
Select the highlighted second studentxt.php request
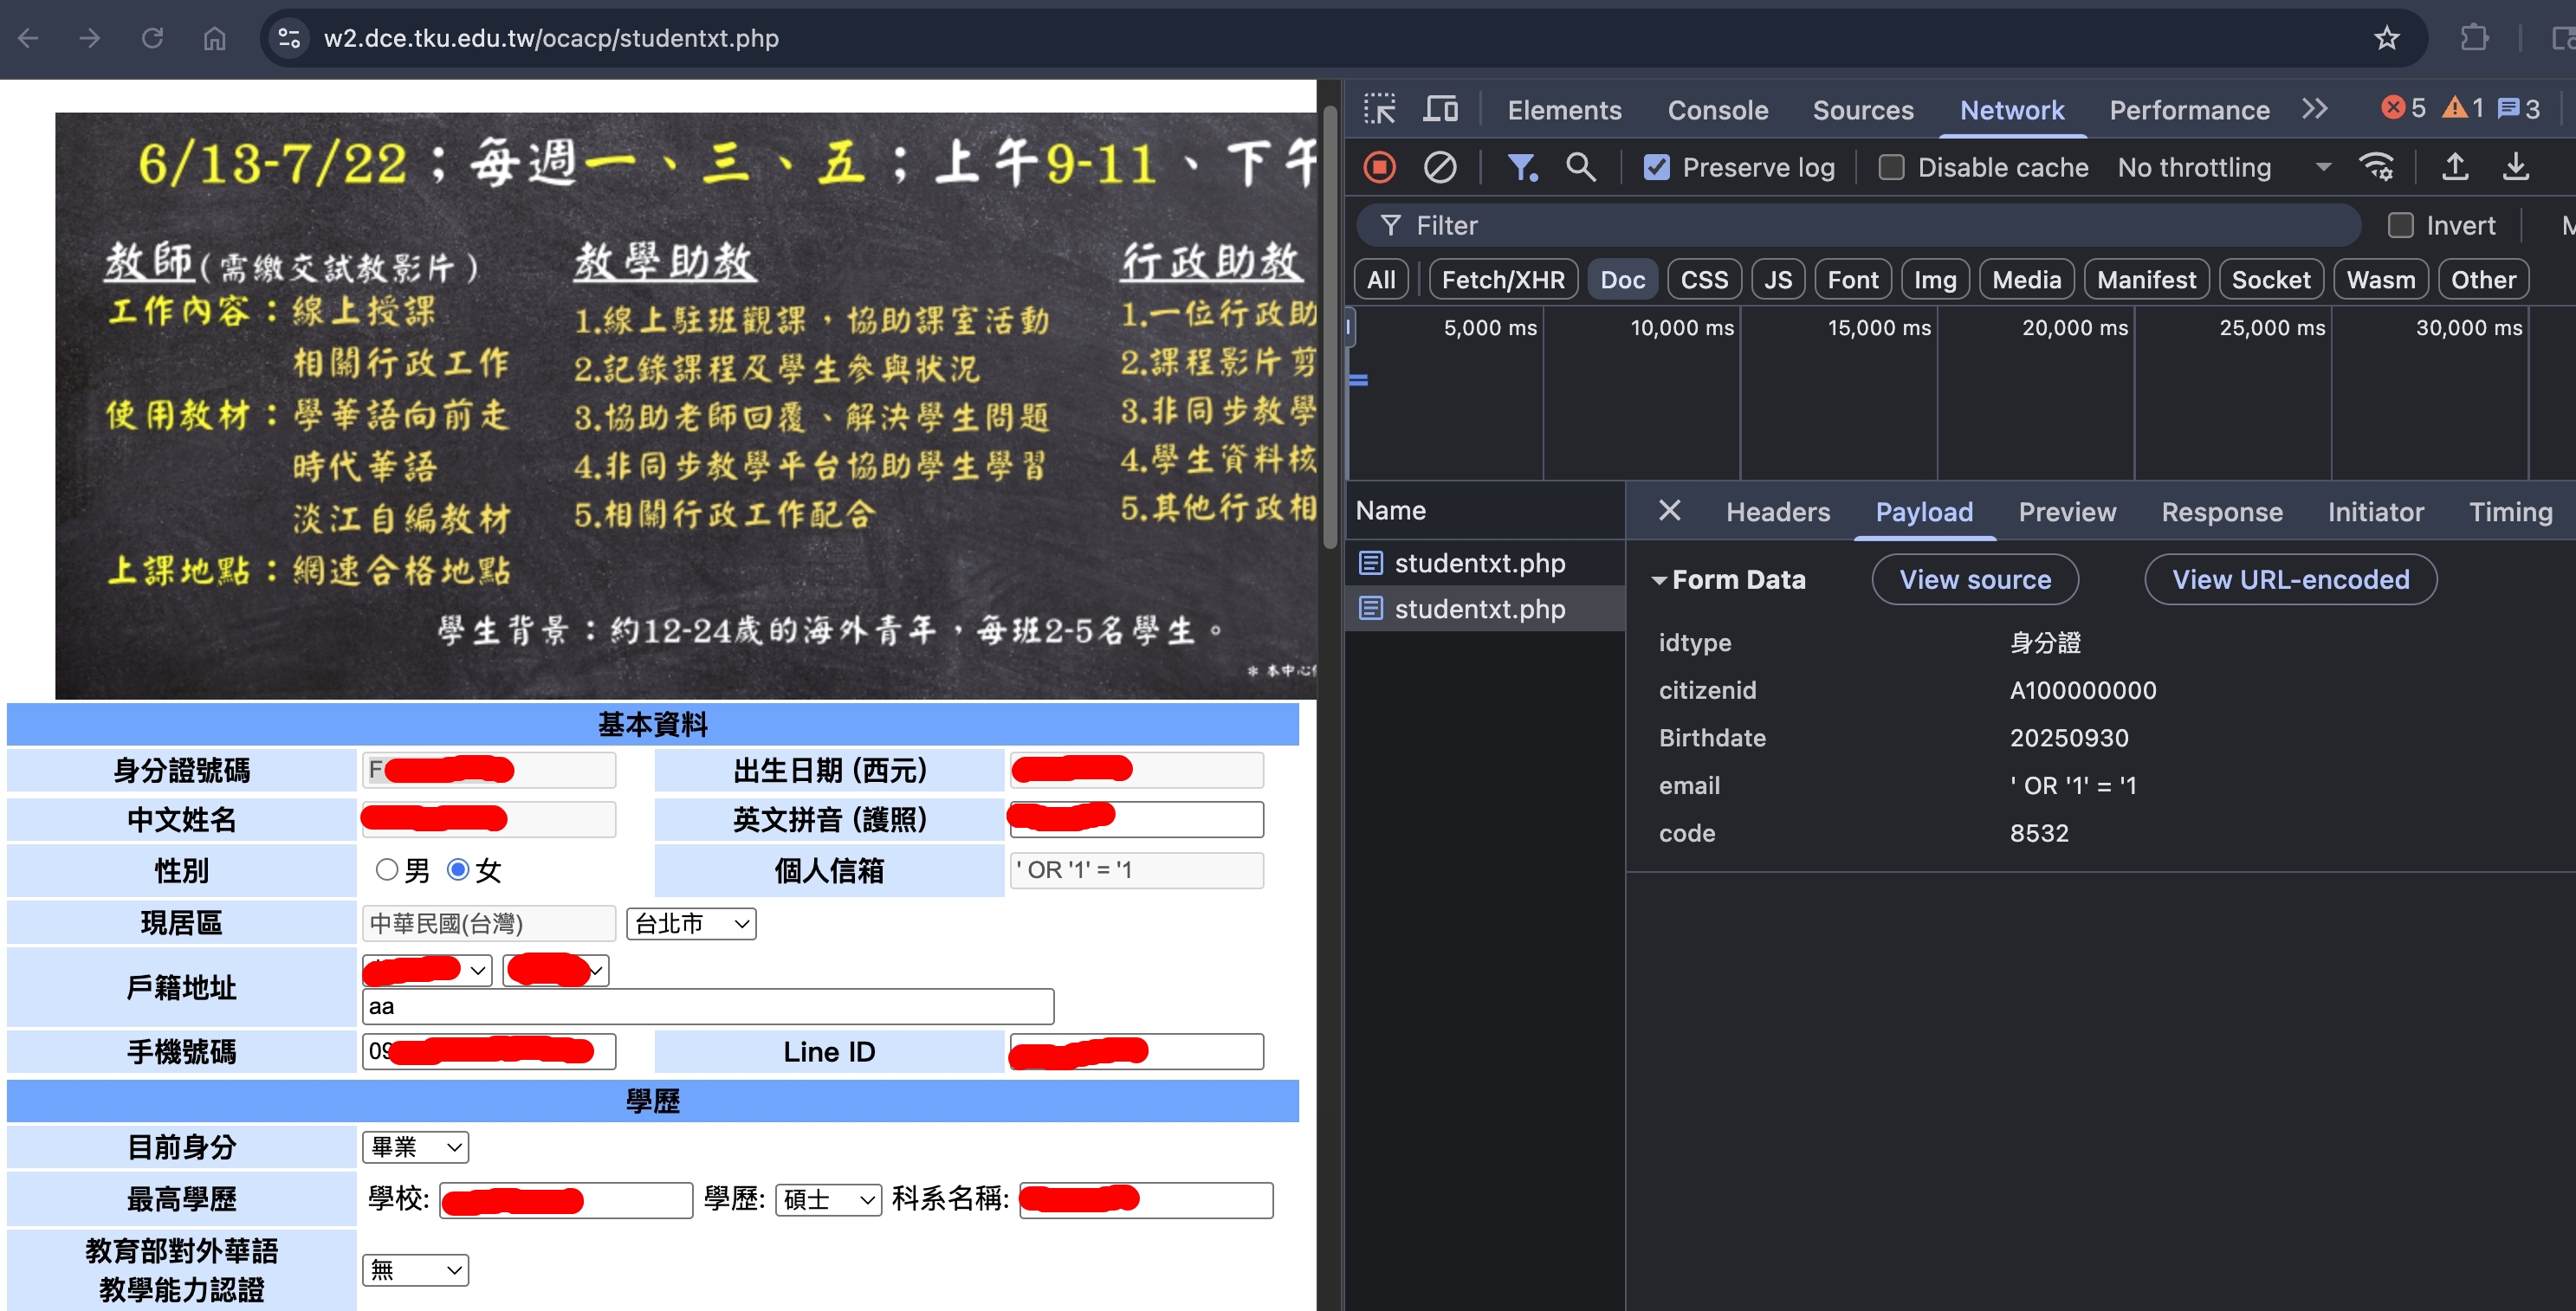click(1484, 608)
